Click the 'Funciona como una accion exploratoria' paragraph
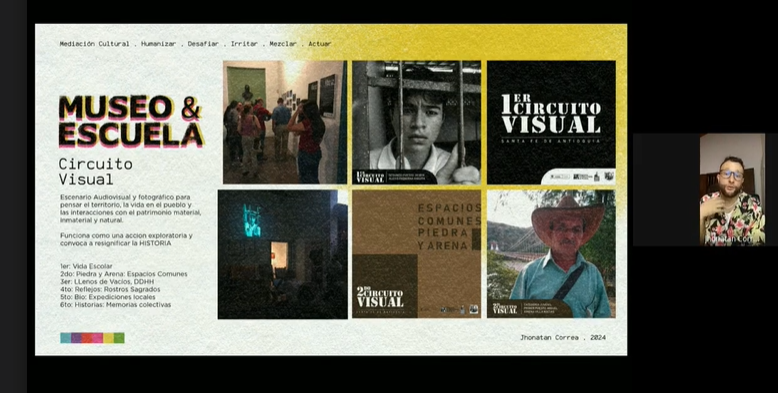778x393 pixels. click(x=127, y=240)
